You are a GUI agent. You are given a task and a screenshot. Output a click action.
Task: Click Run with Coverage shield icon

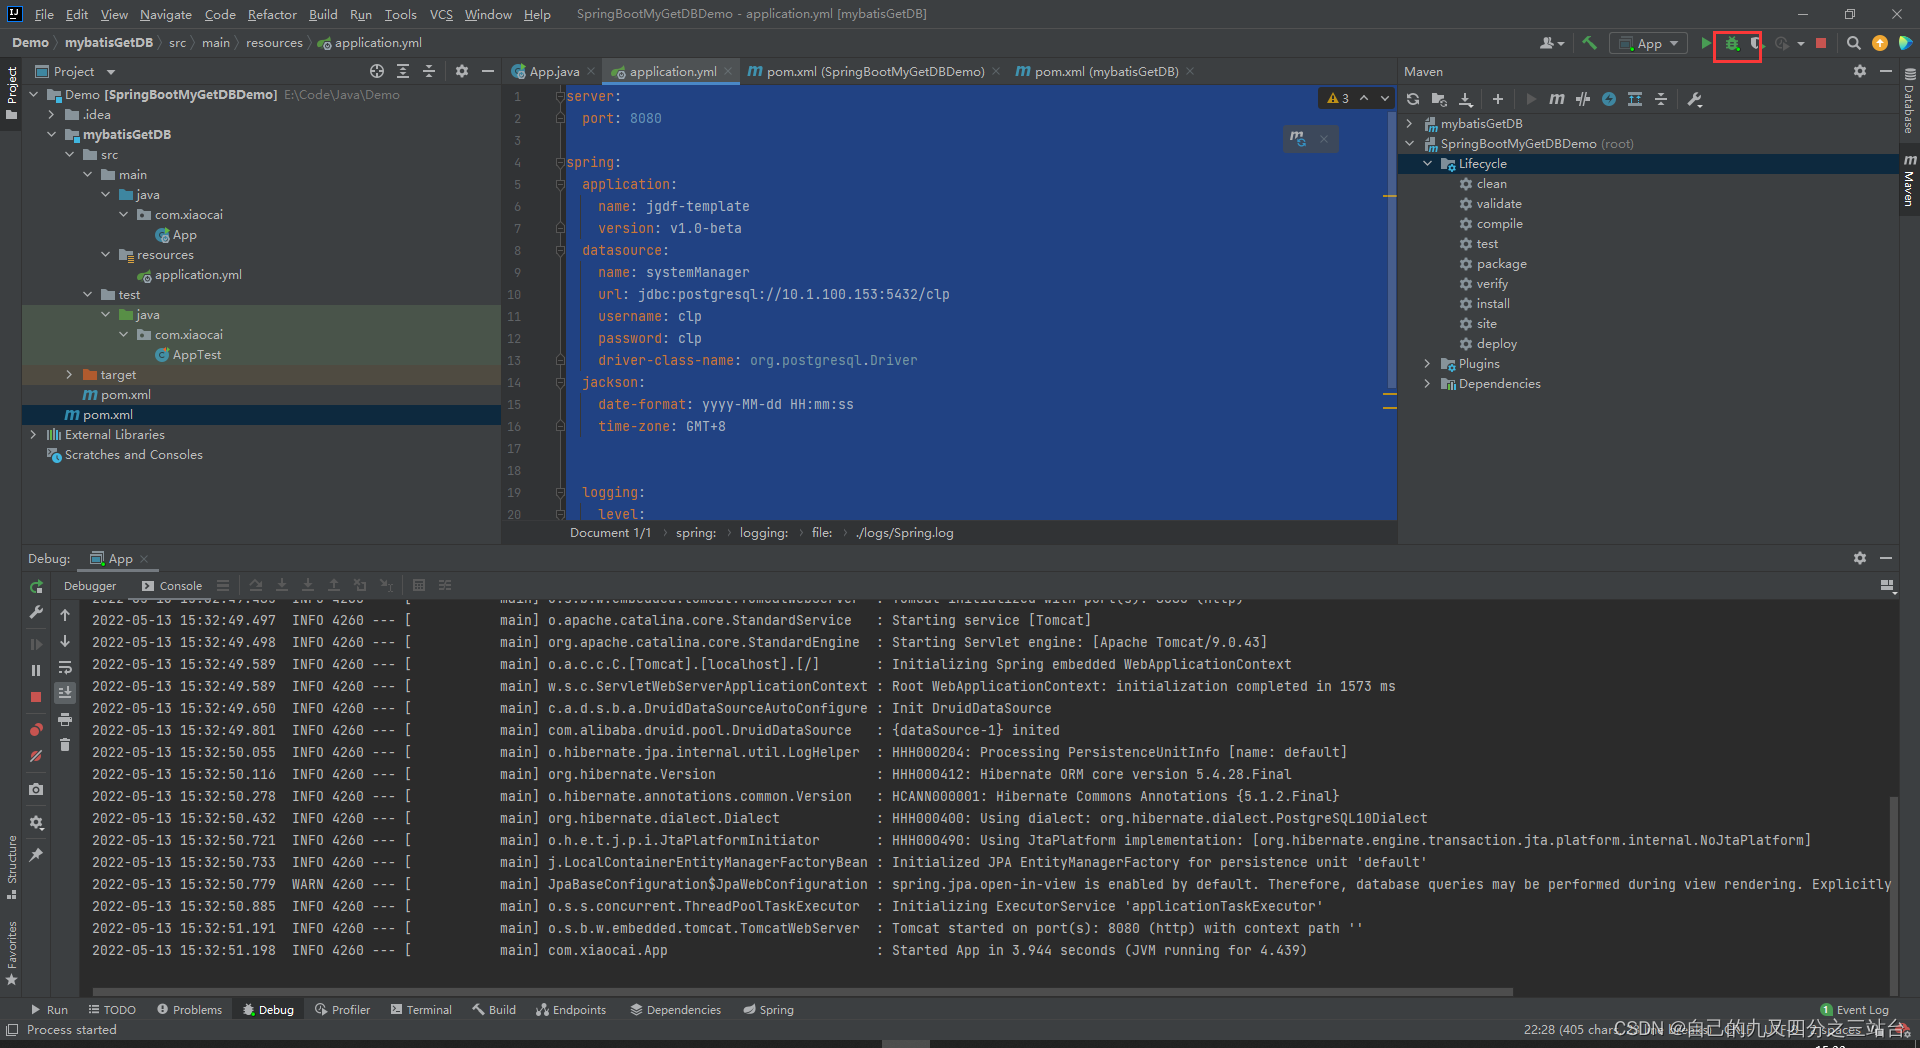1755,44
